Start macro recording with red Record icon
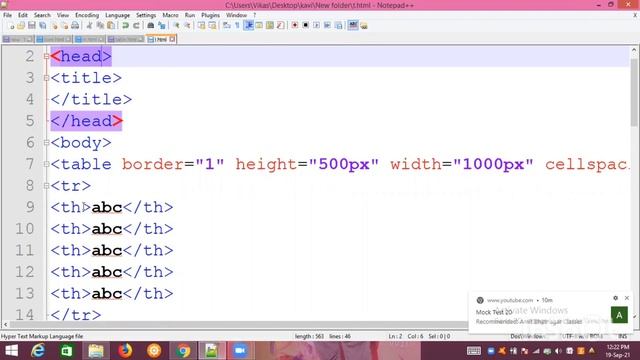This screenshot has width=640, height=360. click(x=294, y=25)
